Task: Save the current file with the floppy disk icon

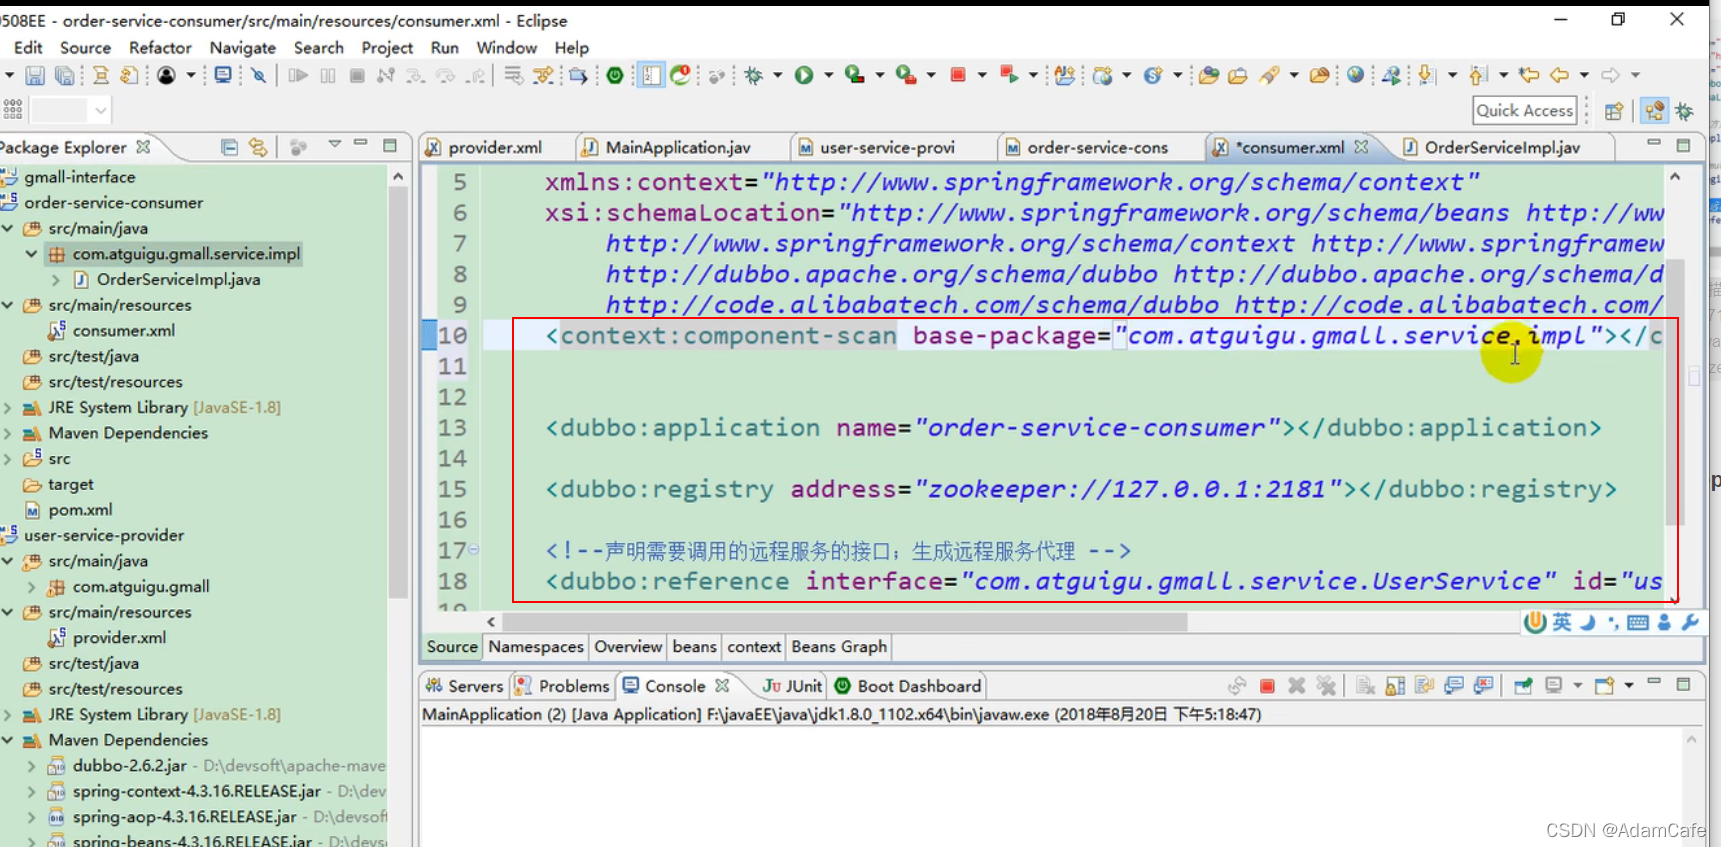Action: pyautogui.click(x=35, y=75)
